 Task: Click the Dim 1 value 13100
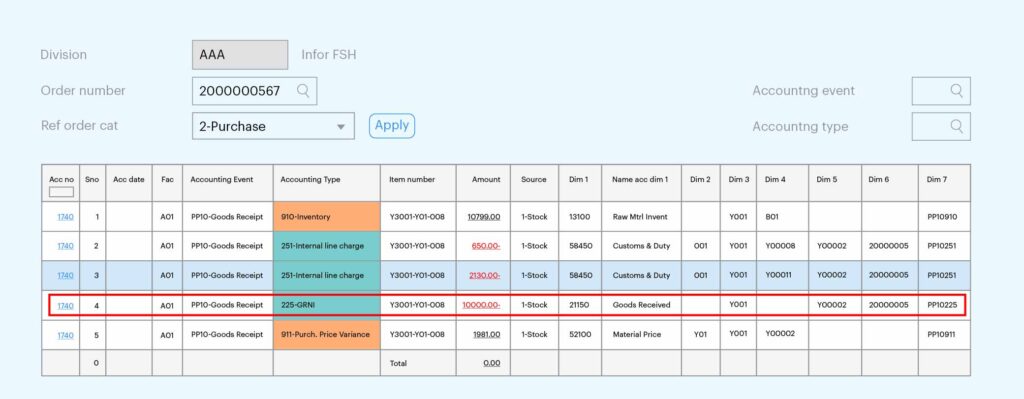pyautogui.click(x=579, y=217)
